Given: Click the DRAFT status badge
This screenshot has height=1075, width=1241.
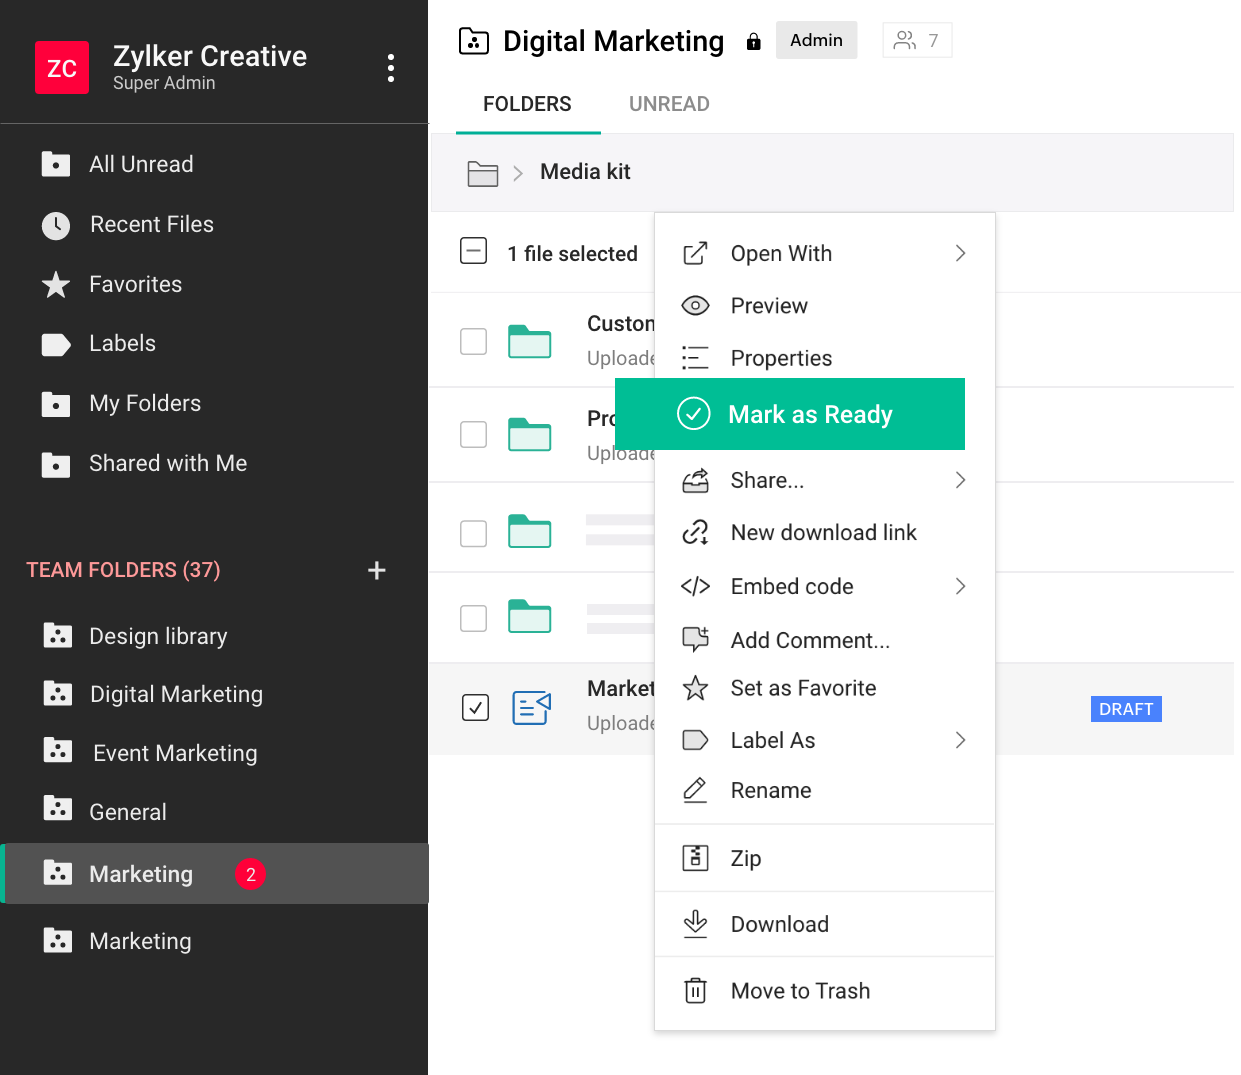Looking at the screenshot, I should pyautogui.click(x=1126, y=709).
